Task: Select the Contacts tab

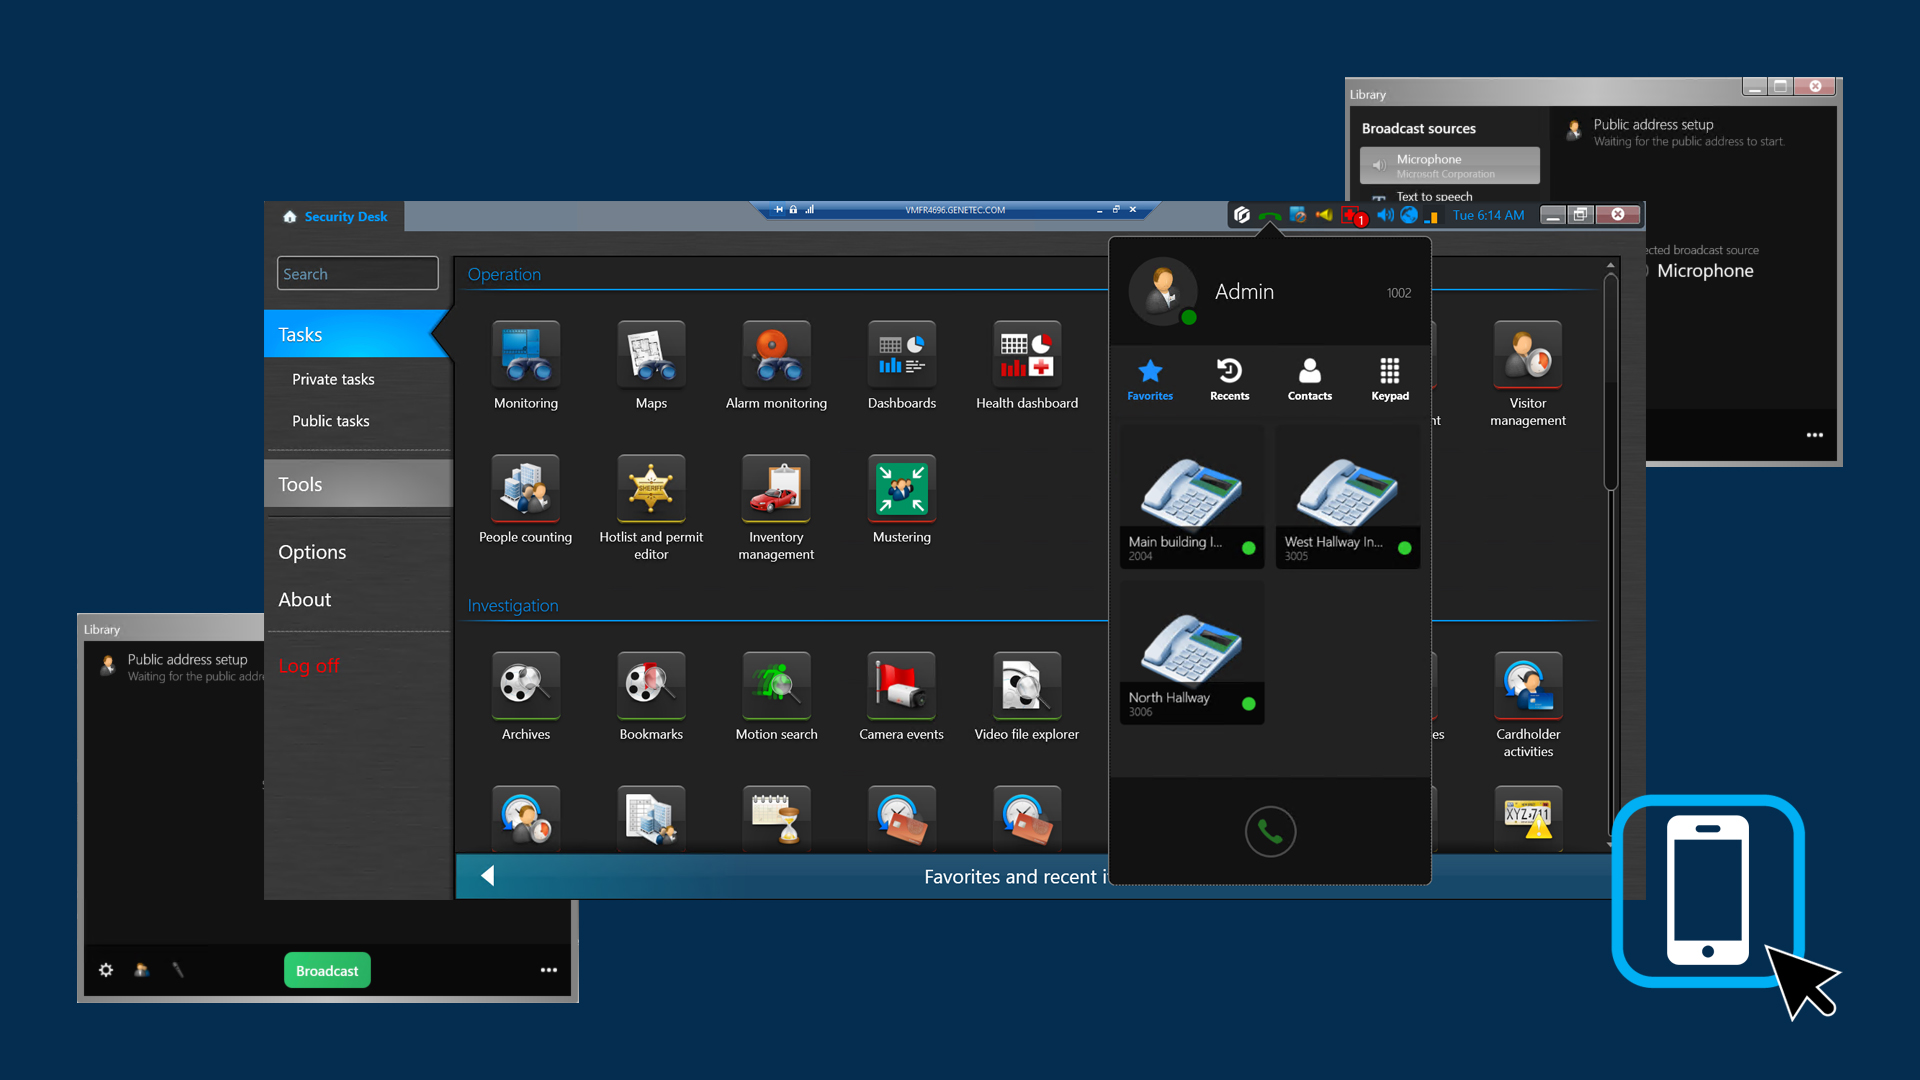Action: click(1309, 380)
